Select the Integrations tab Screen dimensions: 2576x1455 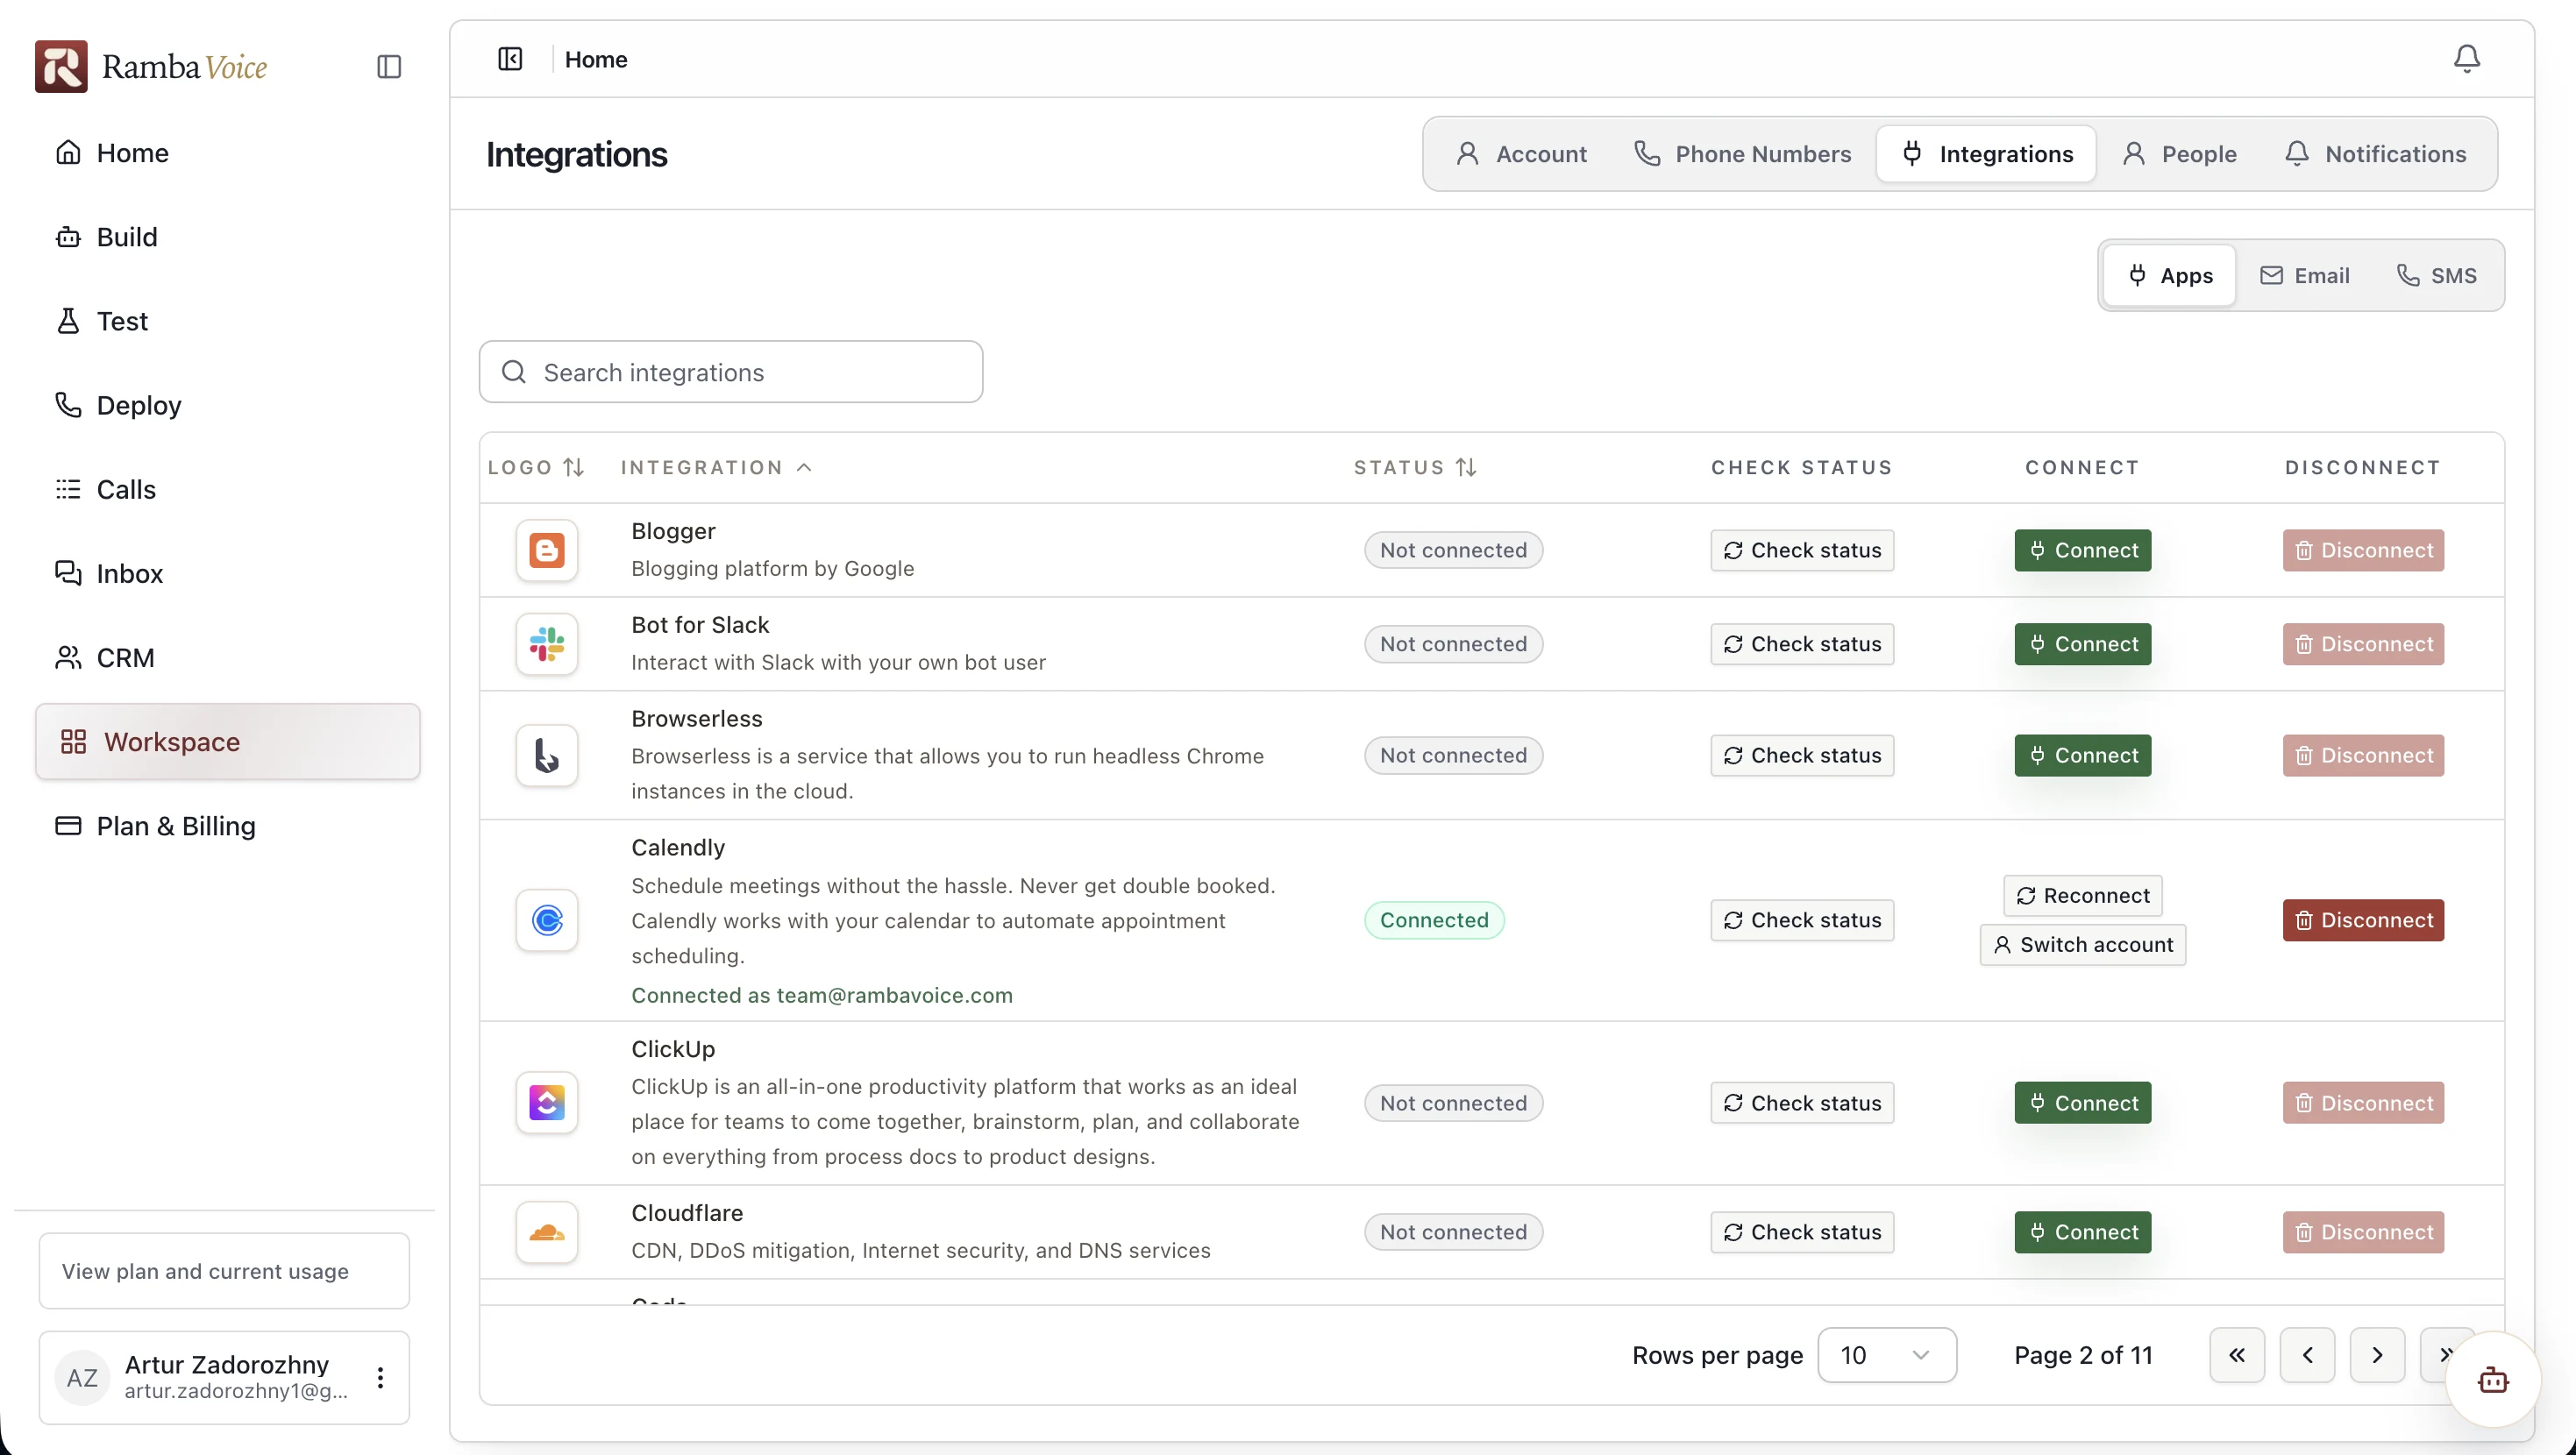click(1986, 154)
